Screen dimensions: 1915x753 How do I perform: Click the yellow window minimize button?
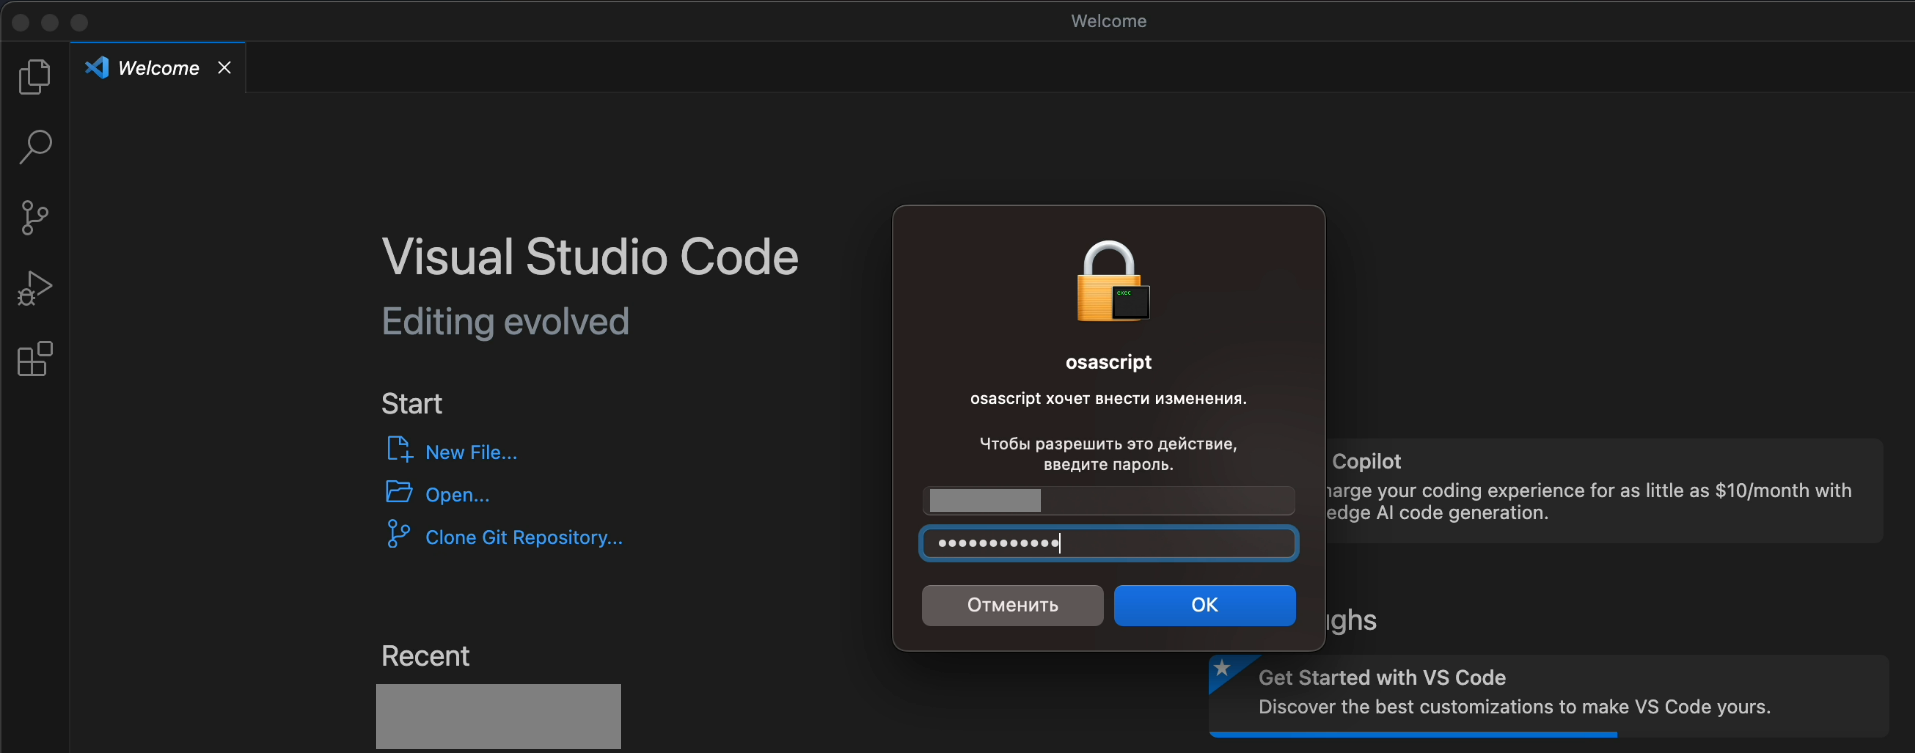50,22
